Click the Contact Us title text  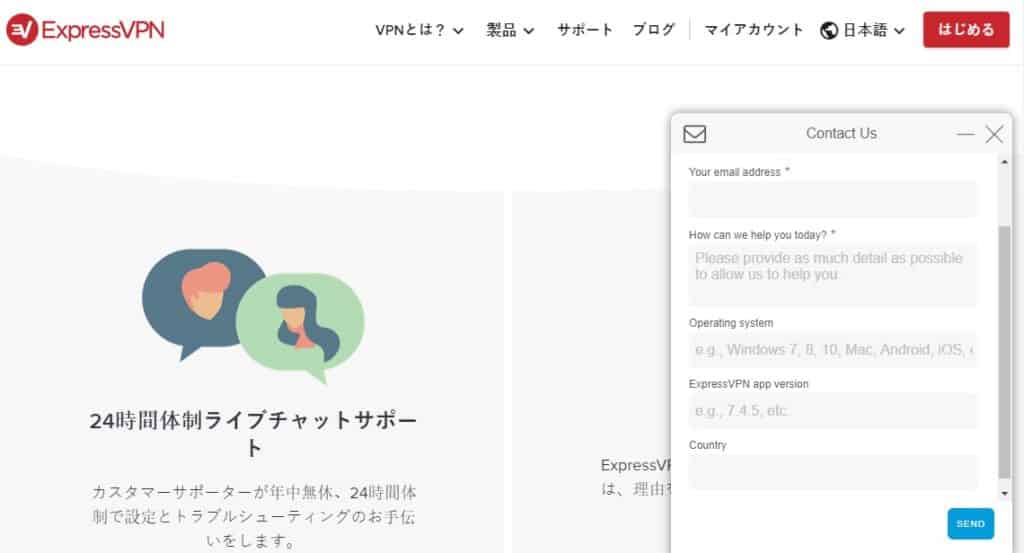(841, 133)
